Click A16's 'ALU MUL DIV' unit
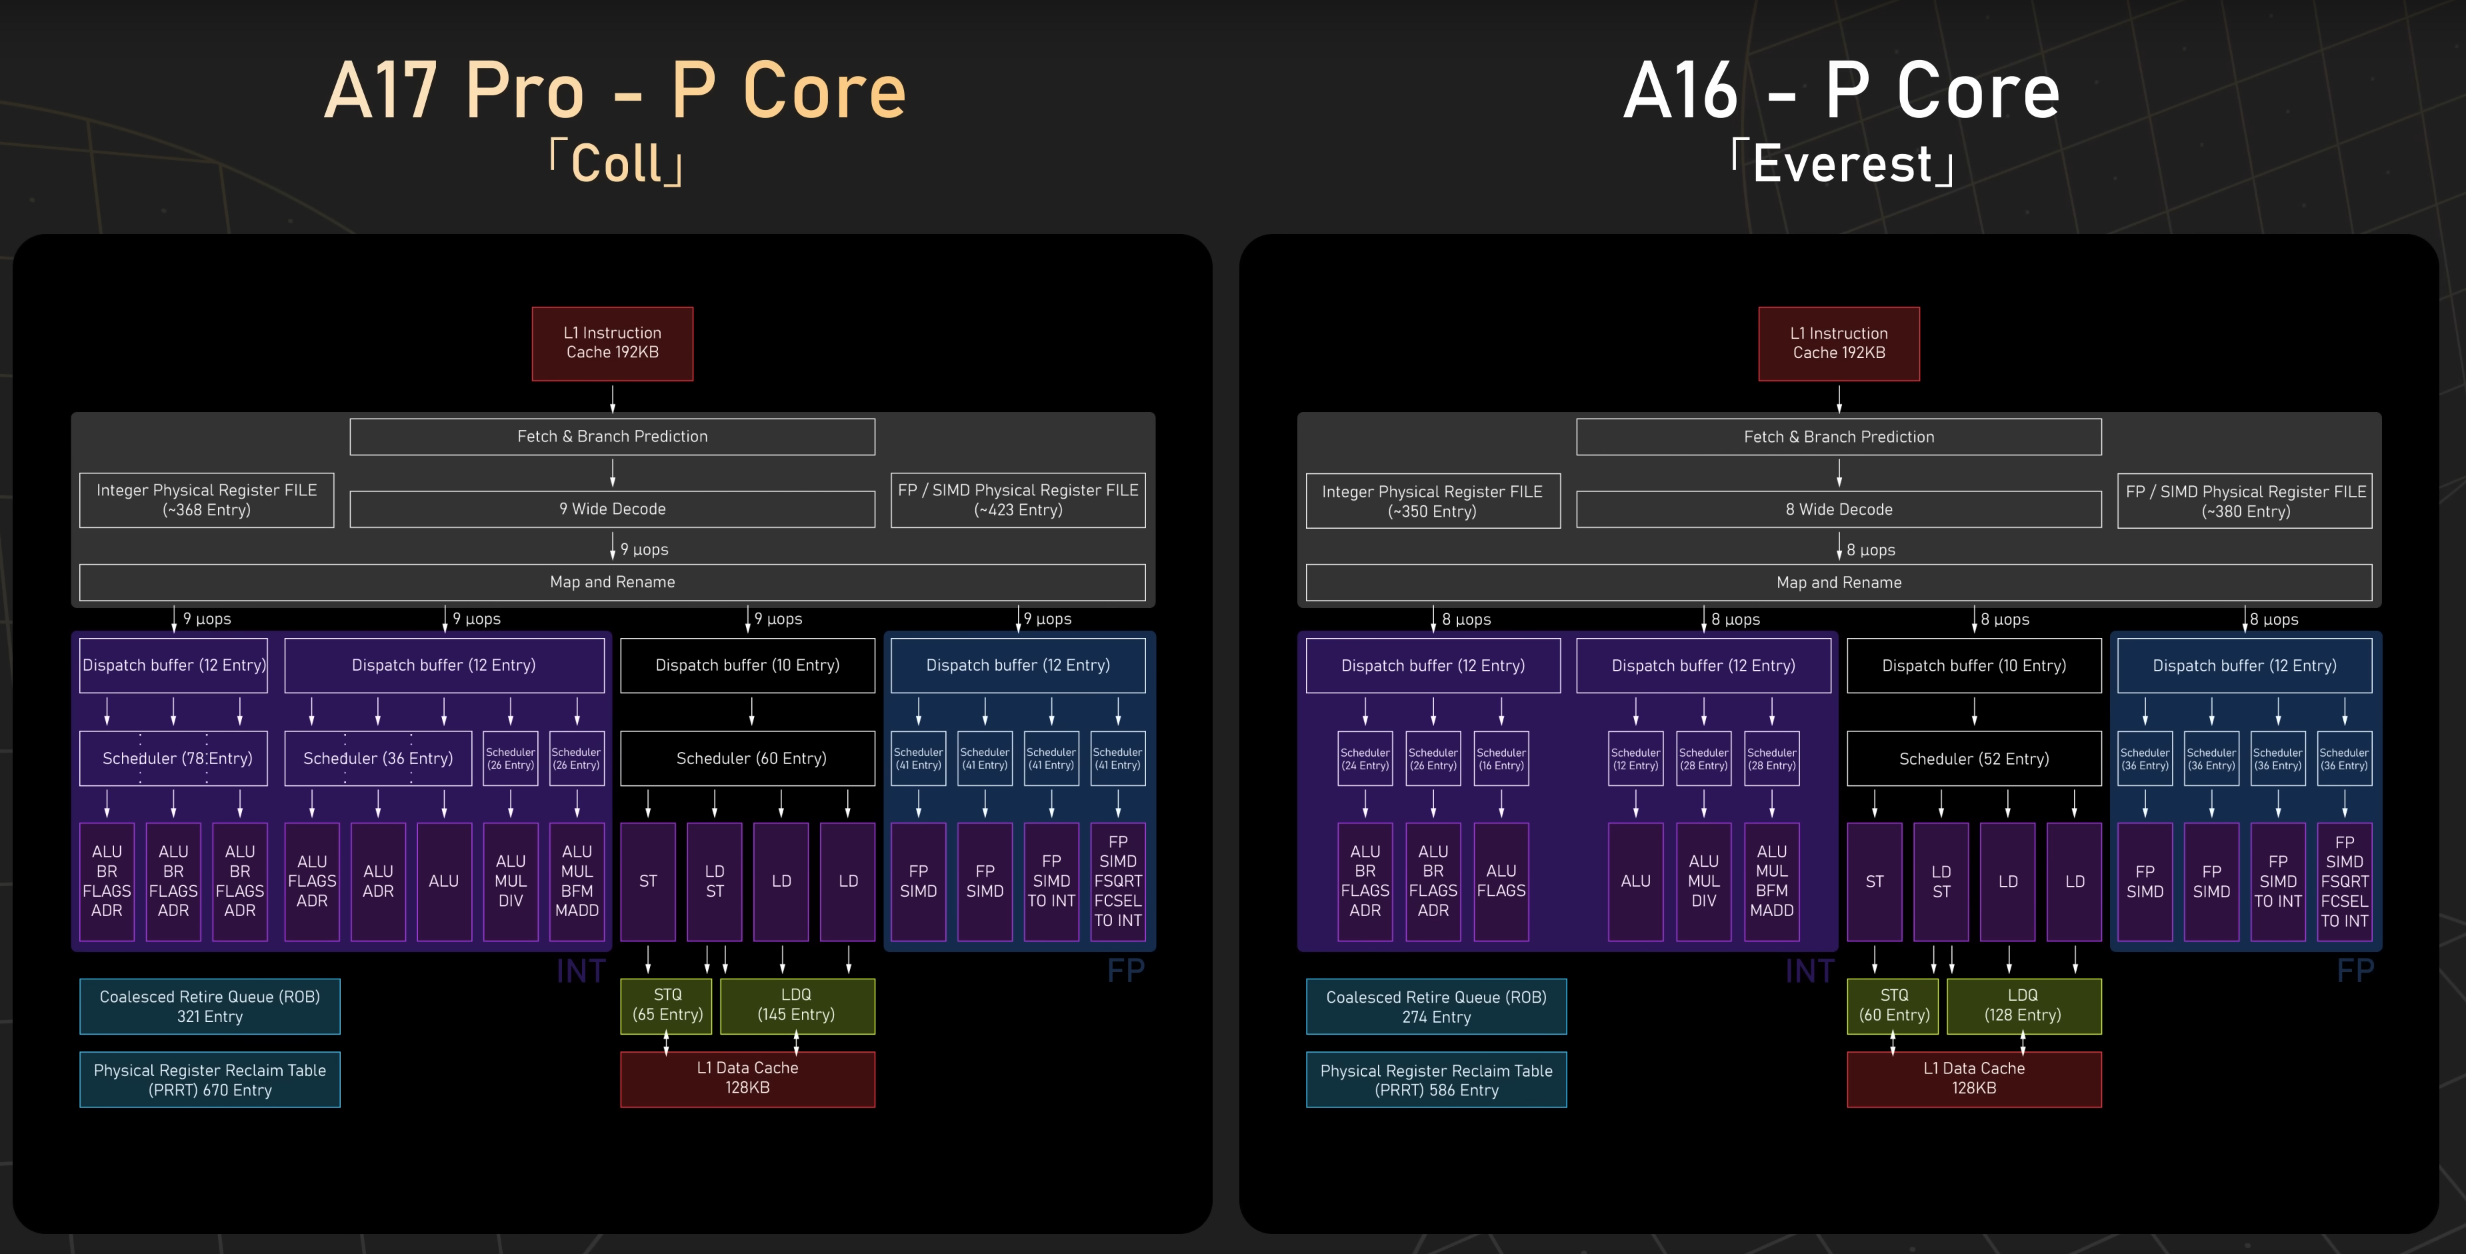Viewport: 2466px width, 1254px height. coord(1704,881)
